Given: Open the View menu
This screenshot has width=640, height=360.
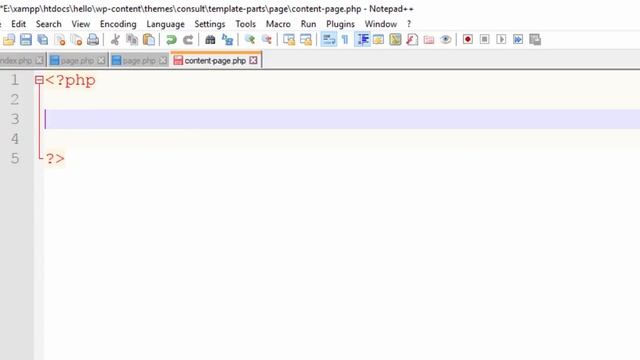Looking at the screenshot, I should click(x=81, y=24).
